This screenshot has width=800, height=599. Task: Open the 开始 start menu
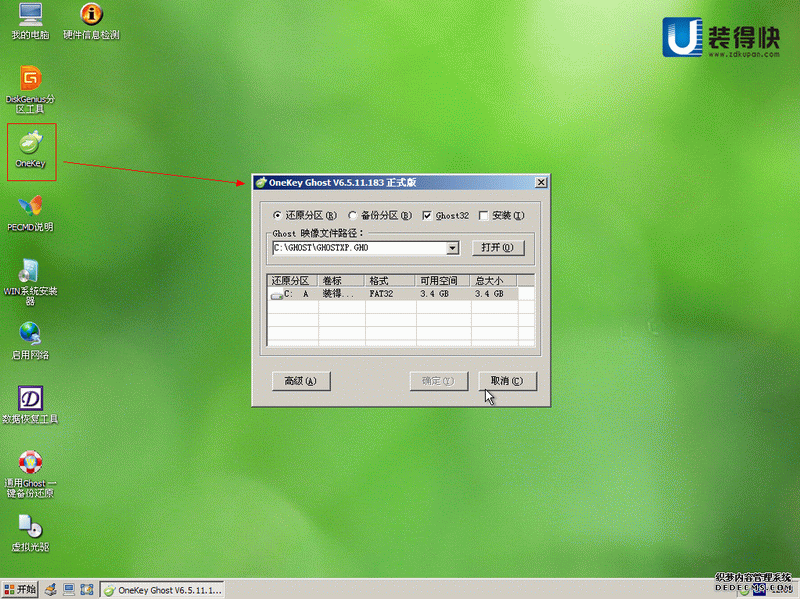(20, 590)
